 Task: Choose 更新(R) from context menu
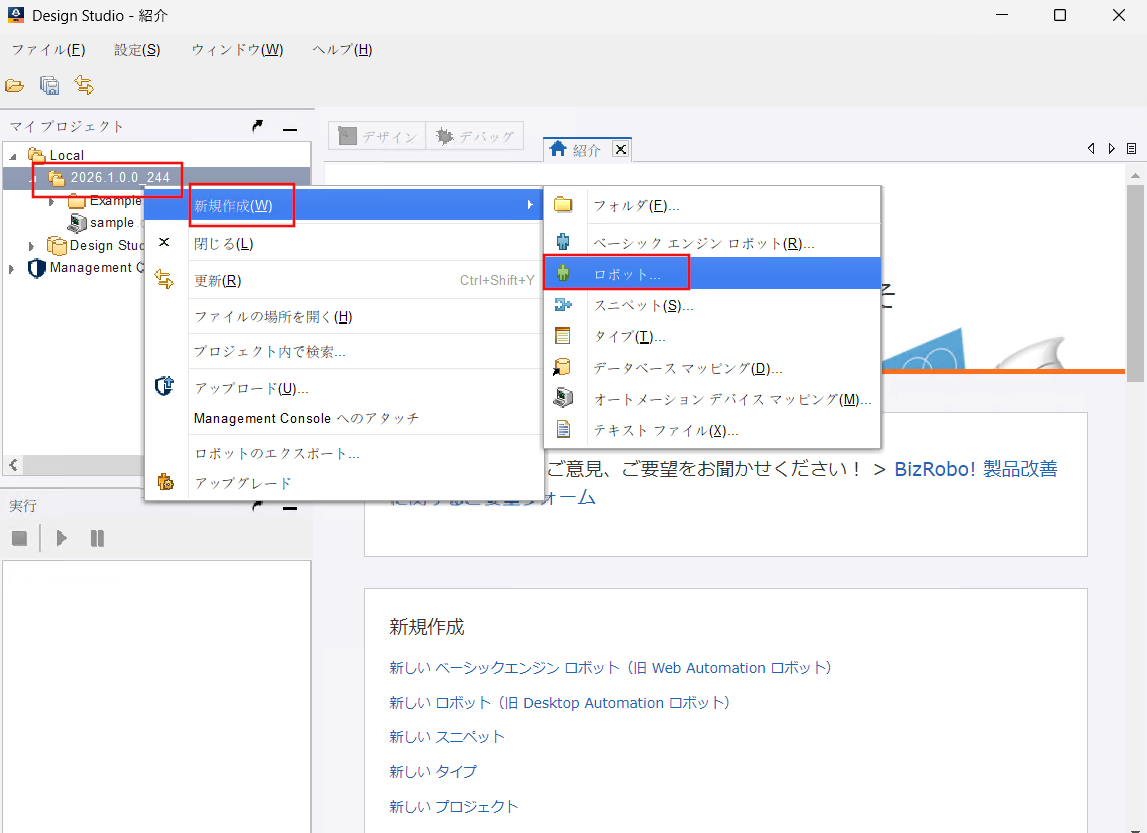pos(344,280)
